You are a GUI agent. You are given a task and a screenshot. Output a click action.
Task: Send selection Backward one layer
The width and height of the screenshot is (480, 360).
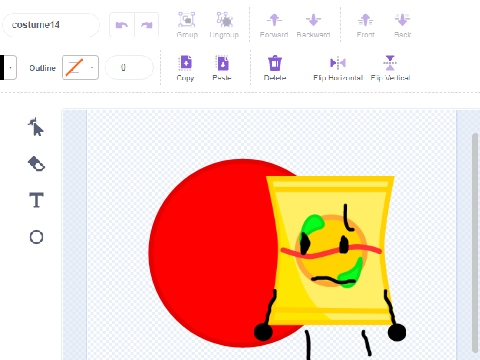(x=313, y=25)
